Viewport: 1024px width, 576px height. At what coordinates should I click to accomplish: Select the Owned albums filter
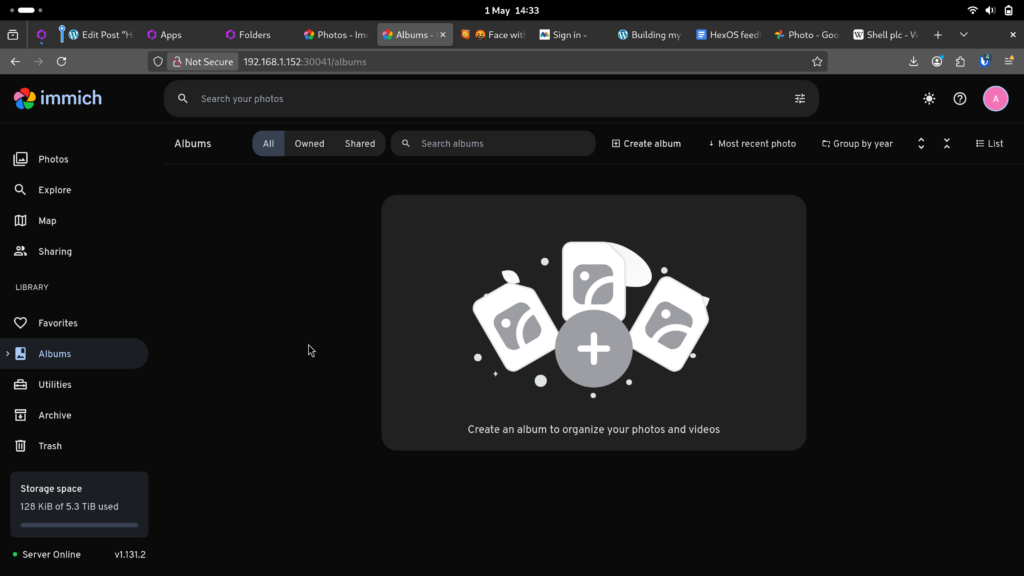[309, 144]
